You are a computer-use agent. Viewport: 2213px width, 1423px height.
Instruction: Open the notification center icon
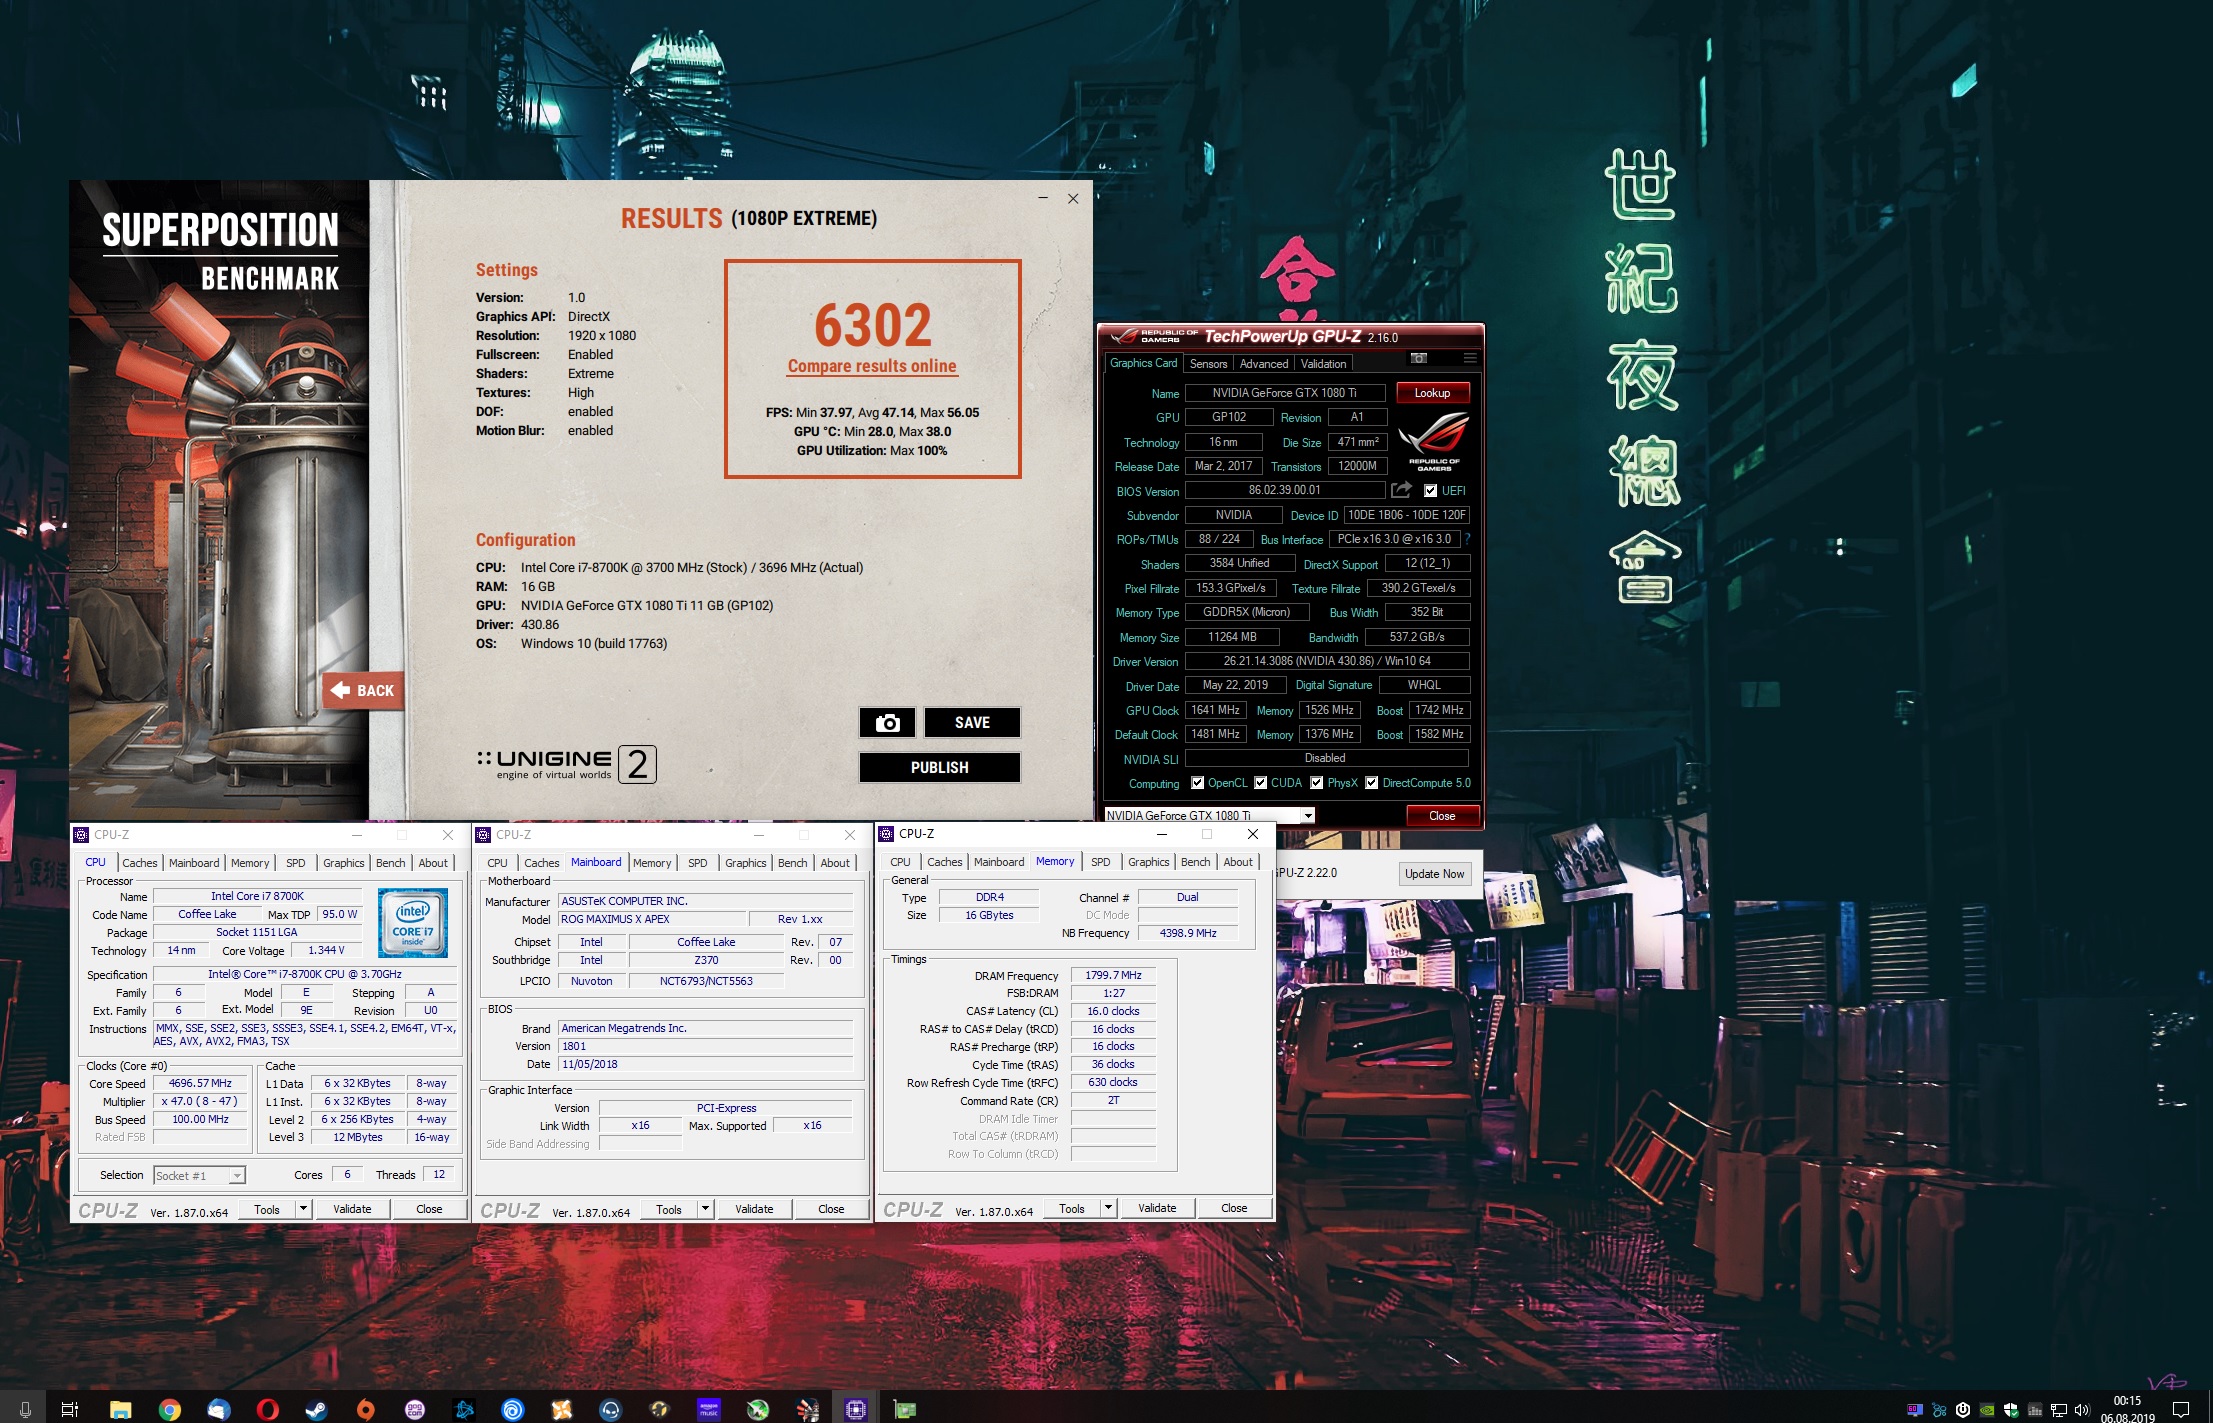coord(2181,1410)
